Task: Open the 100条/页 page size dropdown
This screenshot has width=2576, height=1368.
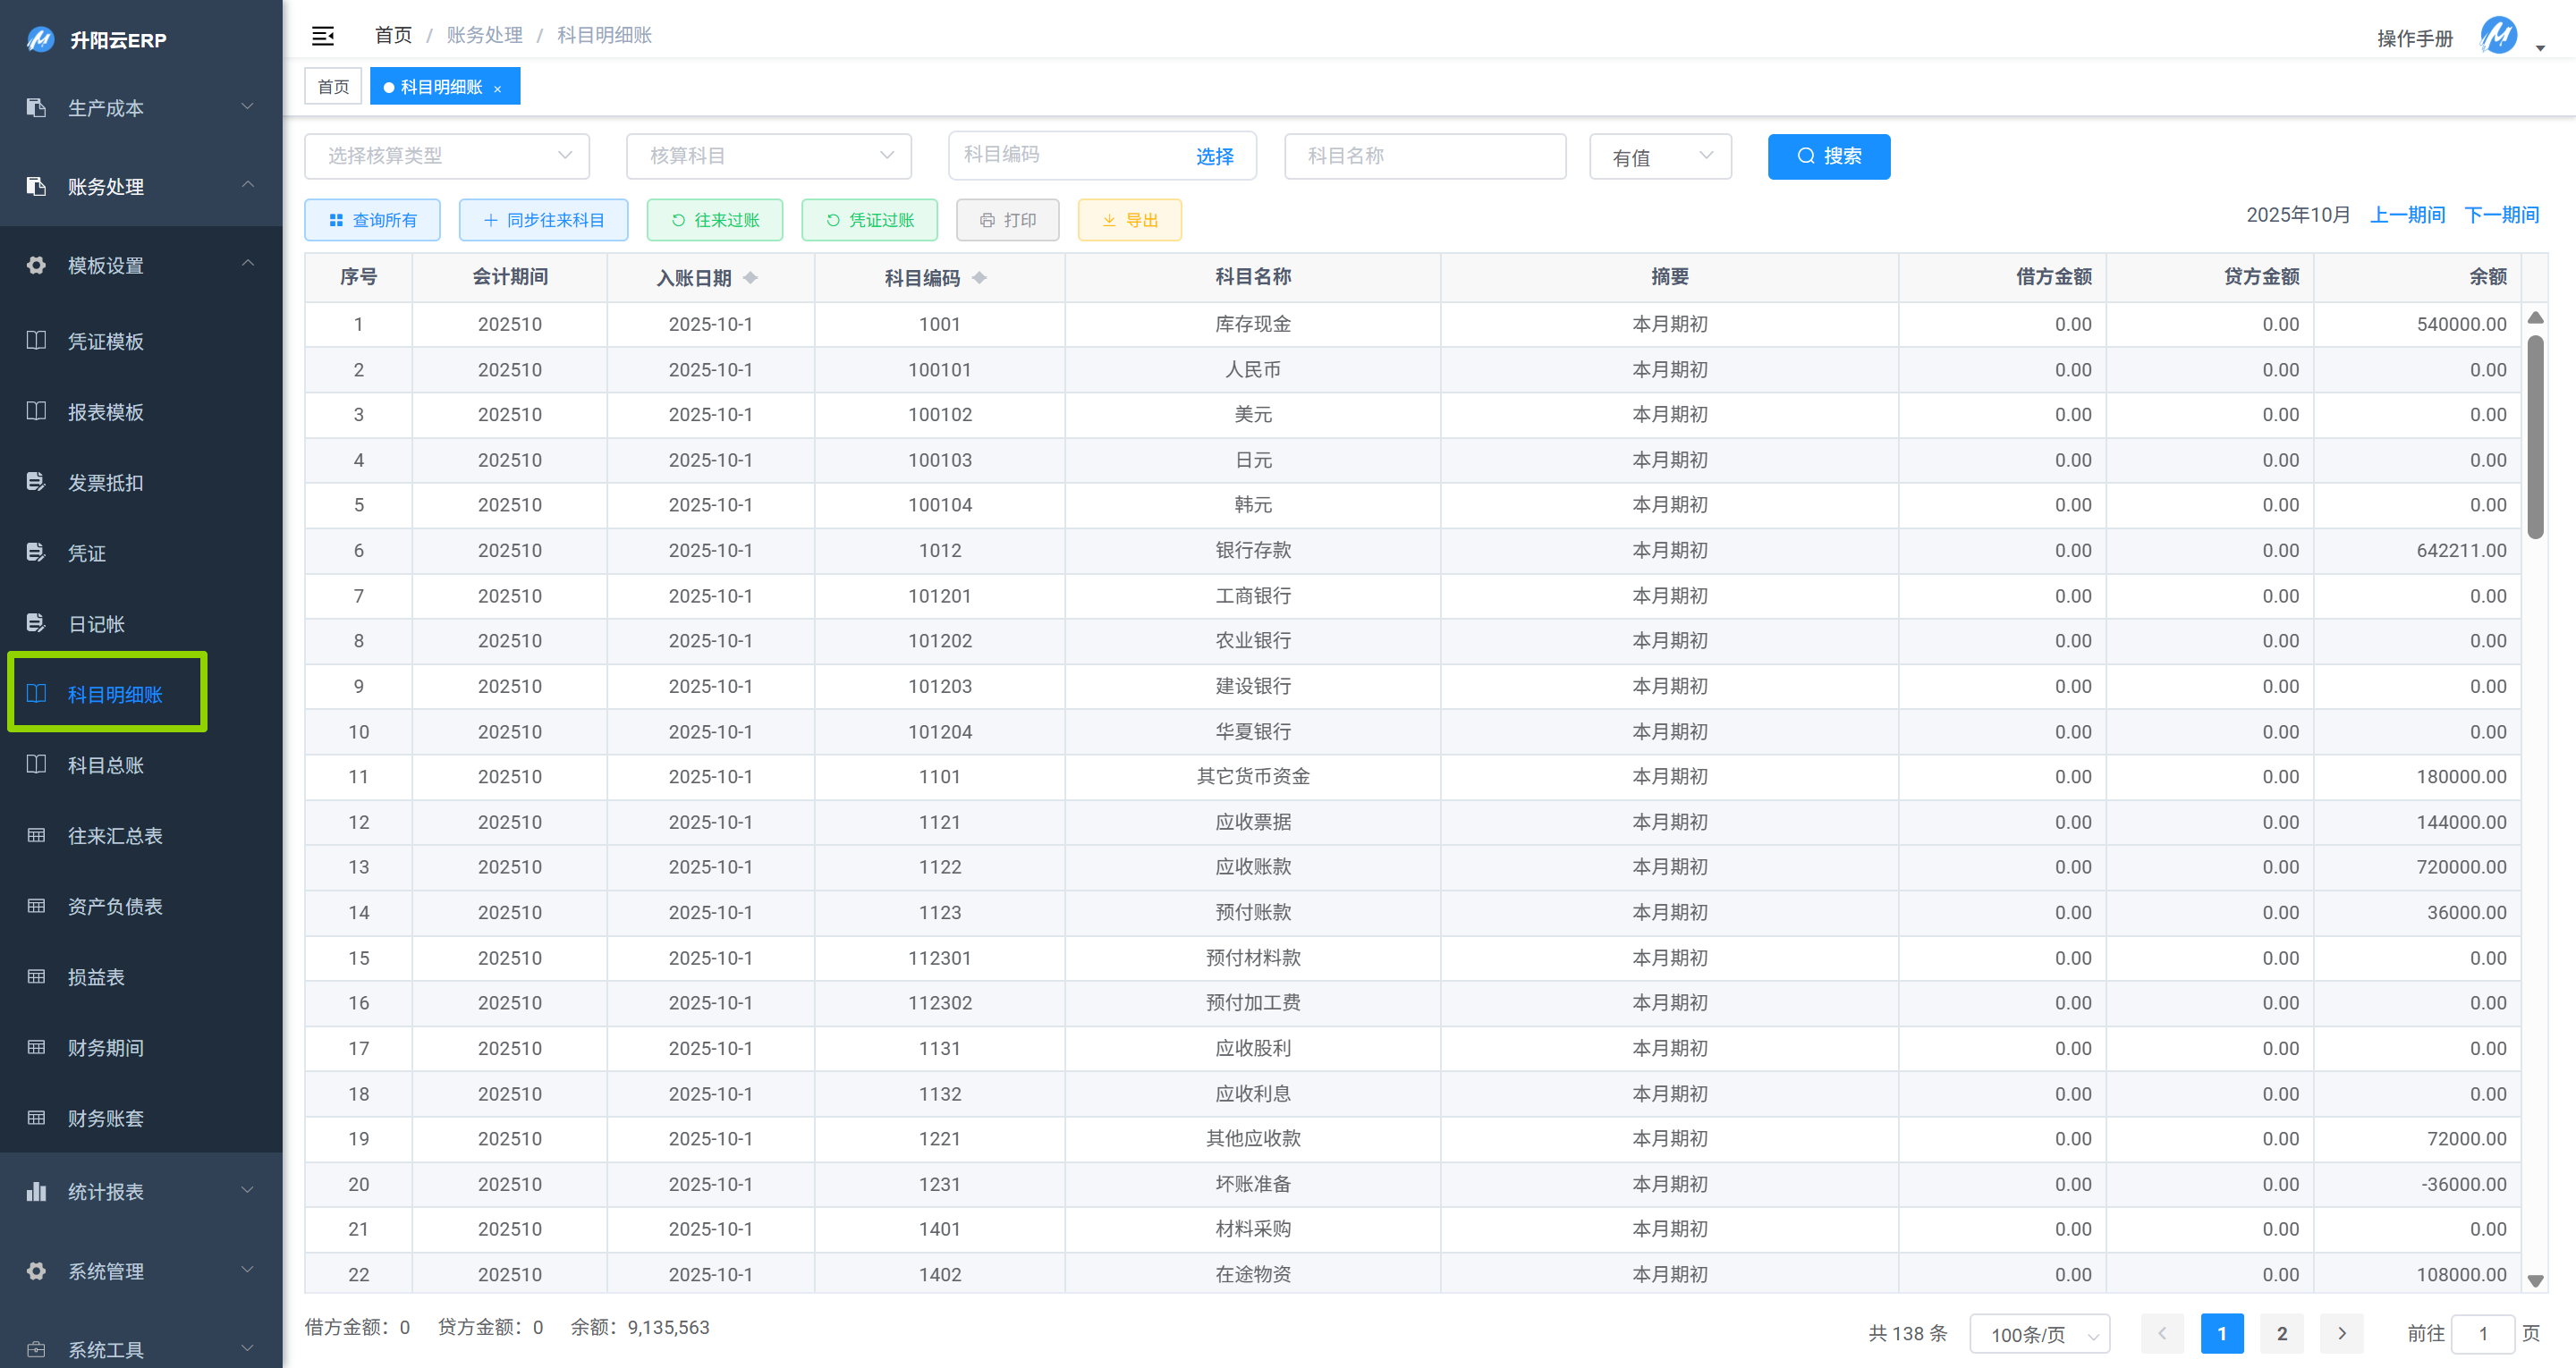Action: 2039,1334
